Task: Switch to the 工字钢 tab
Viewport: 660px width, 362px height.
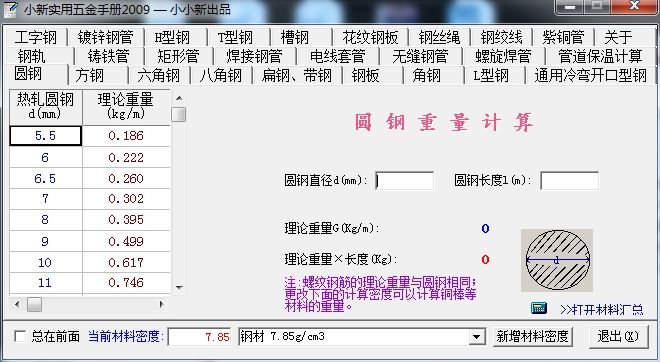Action: pos(35,37)
